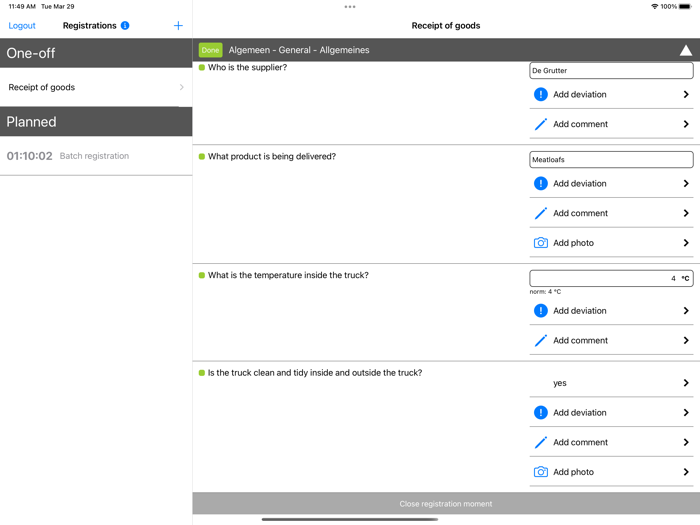The width and height of the screenshot is (700, 525).
Task: Click green status dot beside truck clean question
Action: [x=202, y=373]
